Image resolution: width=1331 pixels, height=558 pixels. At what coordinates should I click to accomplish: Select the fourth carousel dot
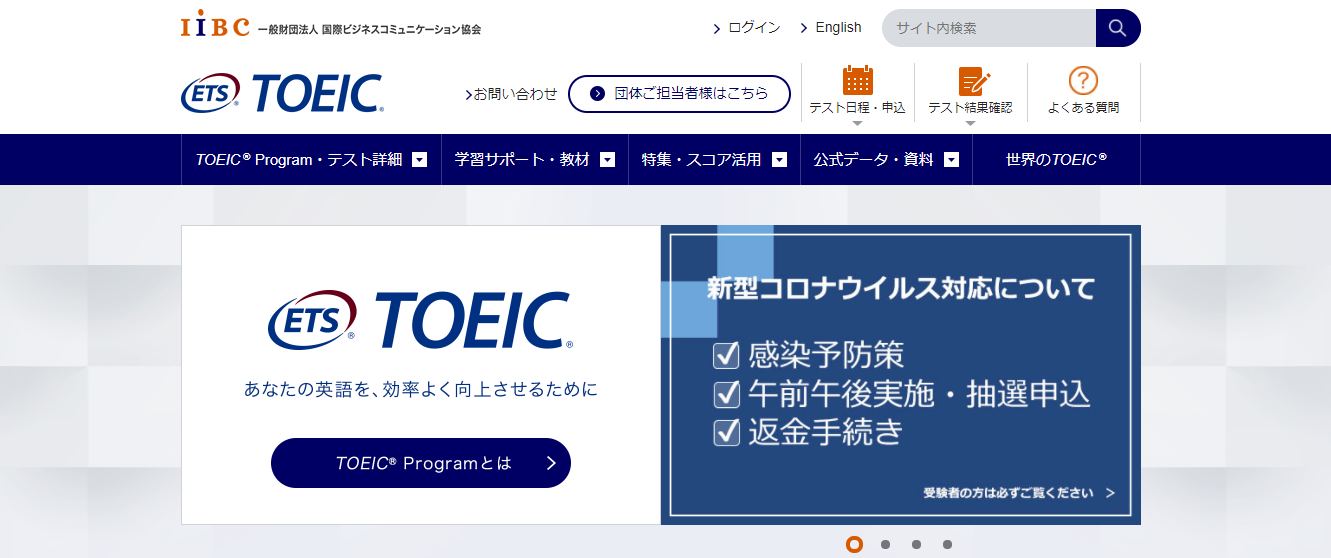pyautogui.click(x=947, y=545)
